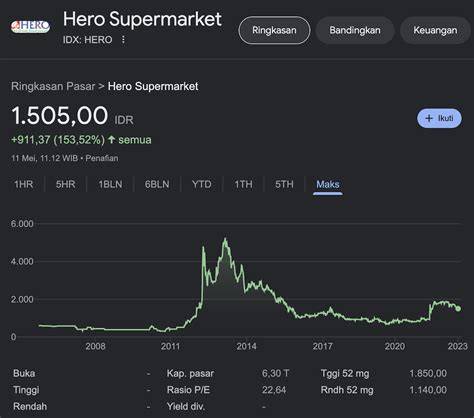Select the 1TH time range
Image resolution: width=474 pixels, height=418 pixels.
(x=243, y=184)
